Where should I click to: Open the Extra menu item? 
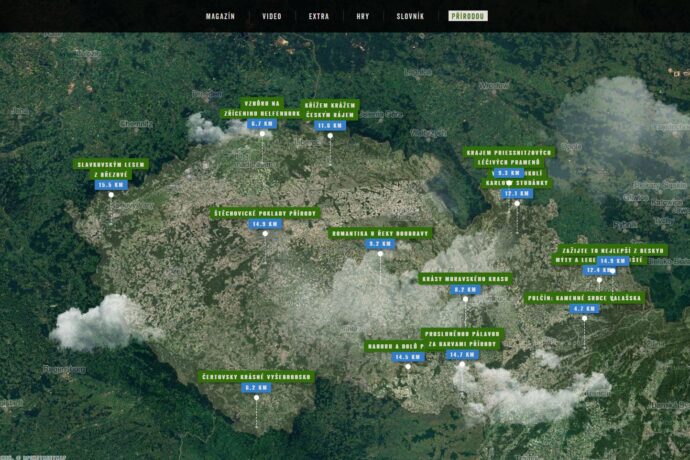319,16
